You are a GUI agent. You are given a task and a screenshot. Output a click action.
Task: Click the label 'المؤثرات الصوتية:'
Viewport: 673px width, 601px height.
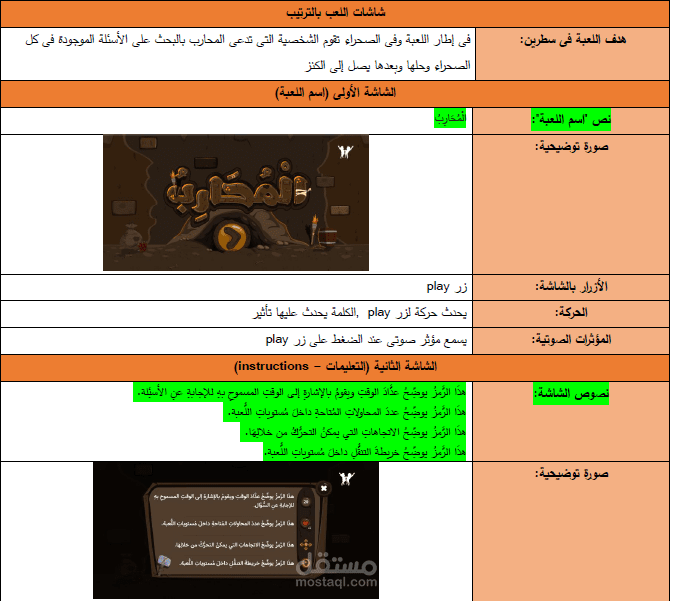click(571, 340)
